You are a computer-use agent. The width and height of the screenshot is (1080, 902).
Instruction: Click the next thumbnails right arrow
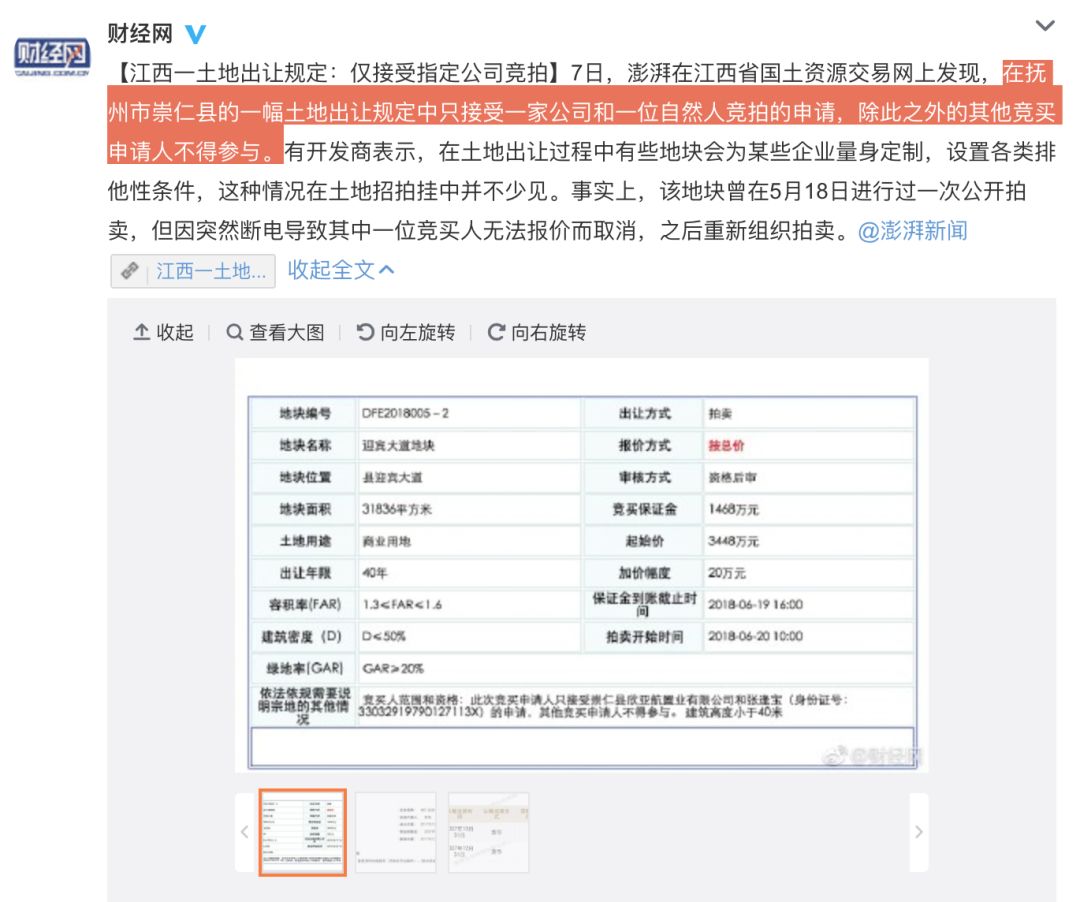(x=919, y=832)
